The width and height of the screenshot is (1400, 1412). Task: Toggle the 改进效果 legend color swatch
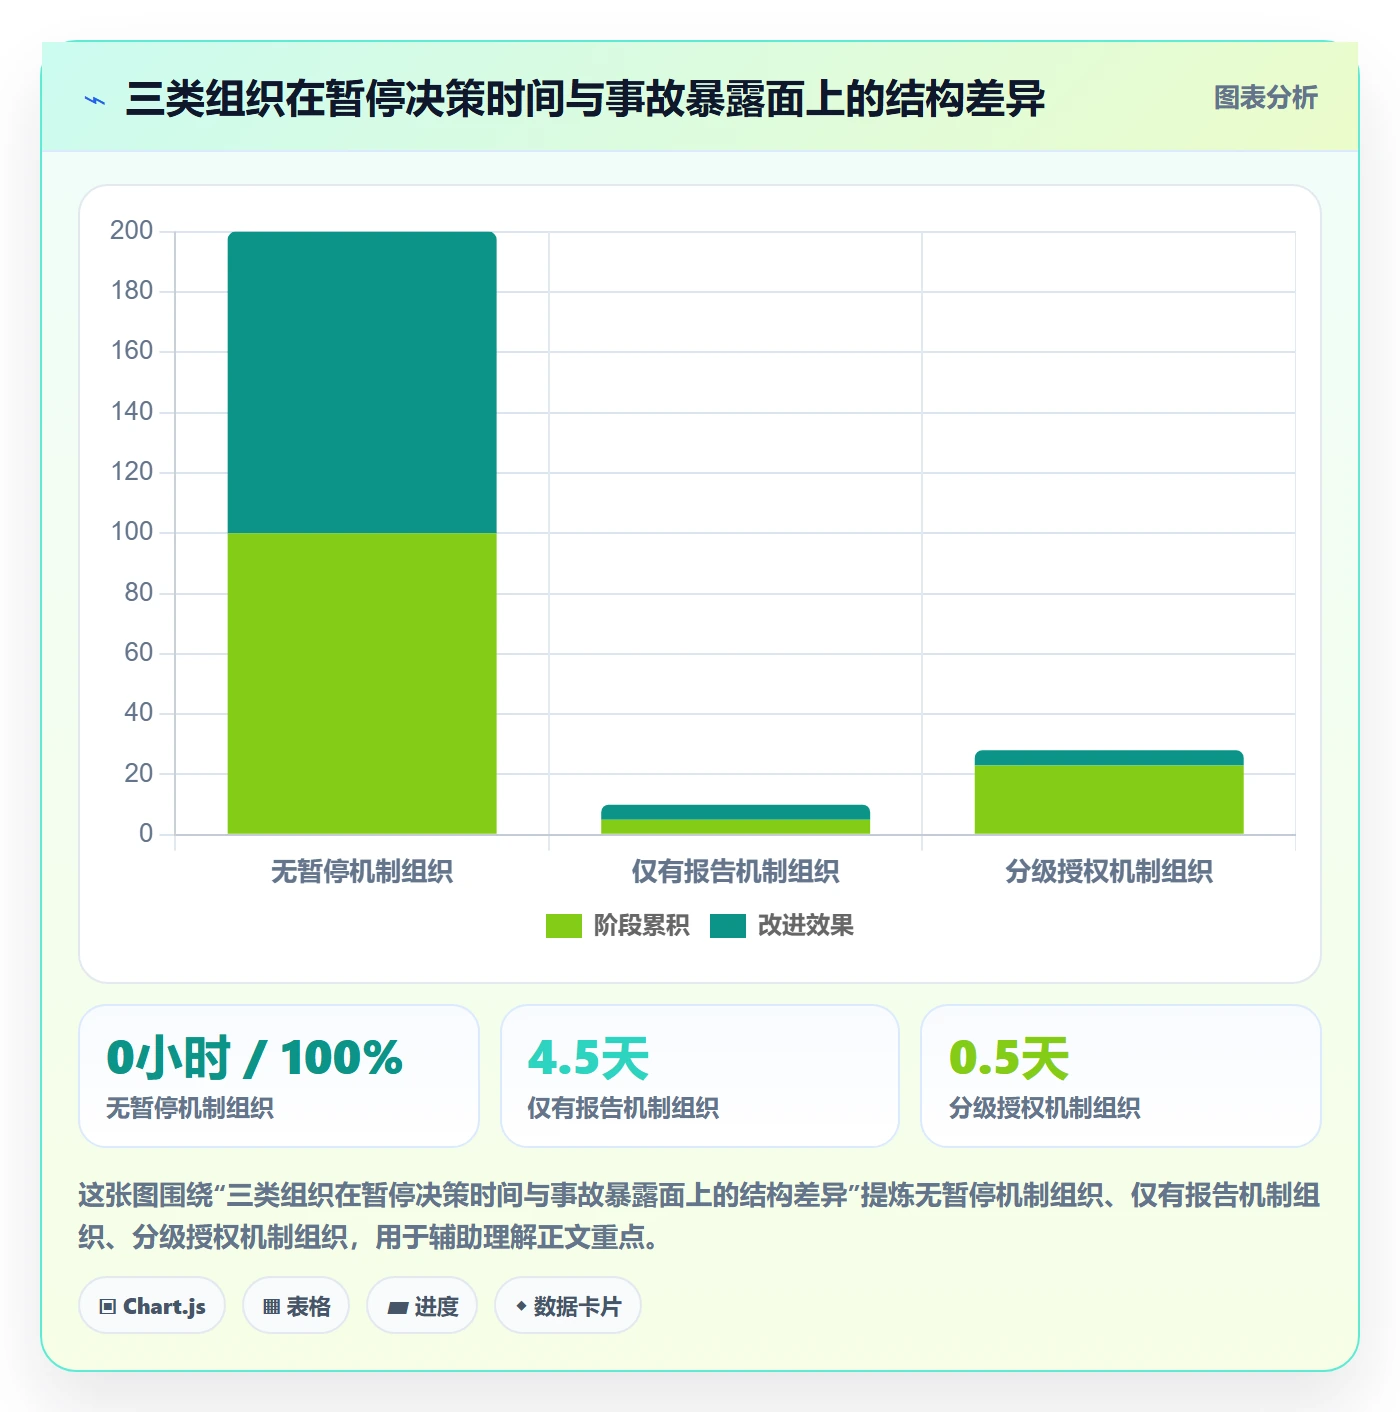[728, 926]
